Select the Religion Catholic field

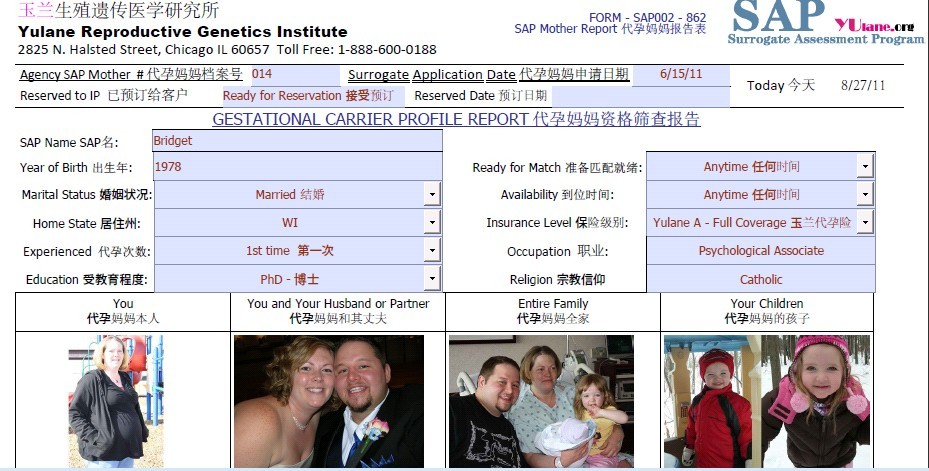(761, 279)
